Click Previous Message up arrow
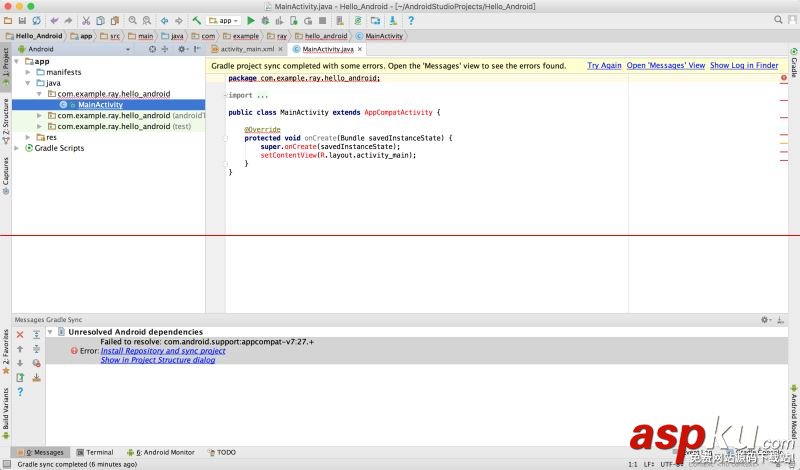 pyautogui.click(x=20, y=349)
